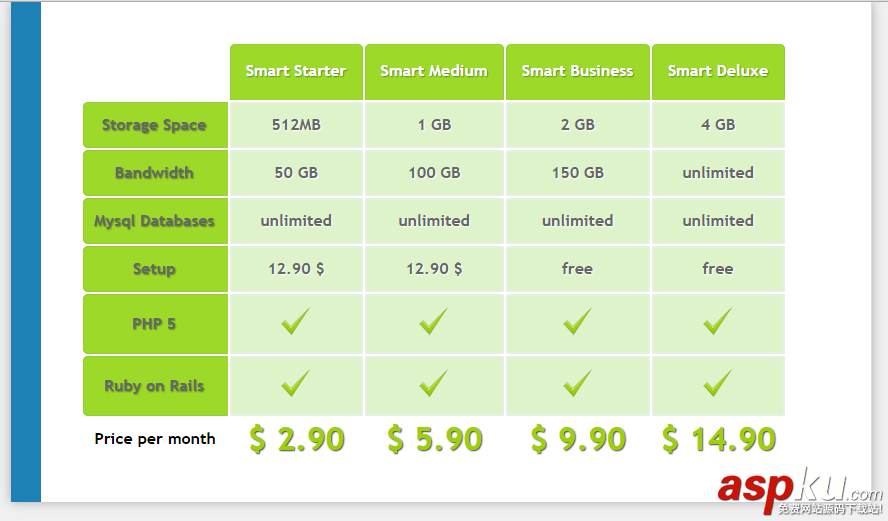Click the PHP 5 checkmark for Smart Medium
This screenshot has width=888, height=521.
tap(433, 322)
